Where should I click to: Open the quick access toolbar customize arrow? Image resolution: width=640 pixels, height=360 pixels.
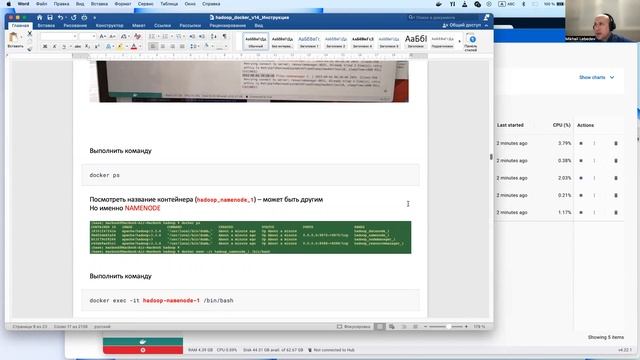point(95,18)
